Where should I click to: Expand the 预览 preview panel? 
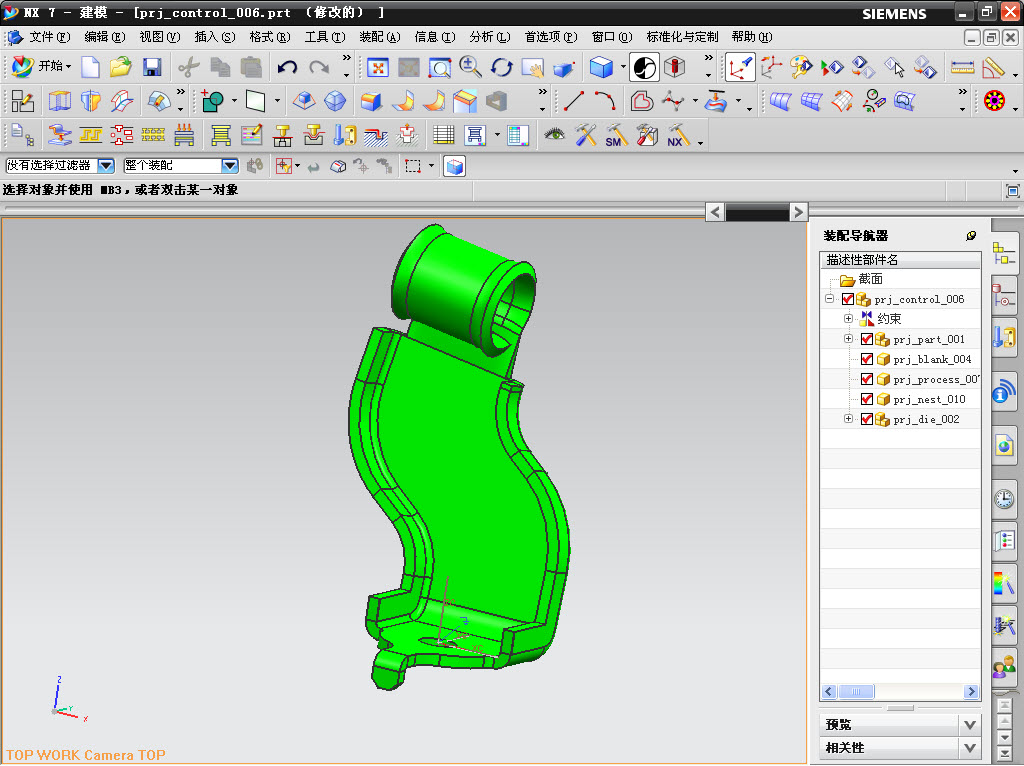[970, 725]
